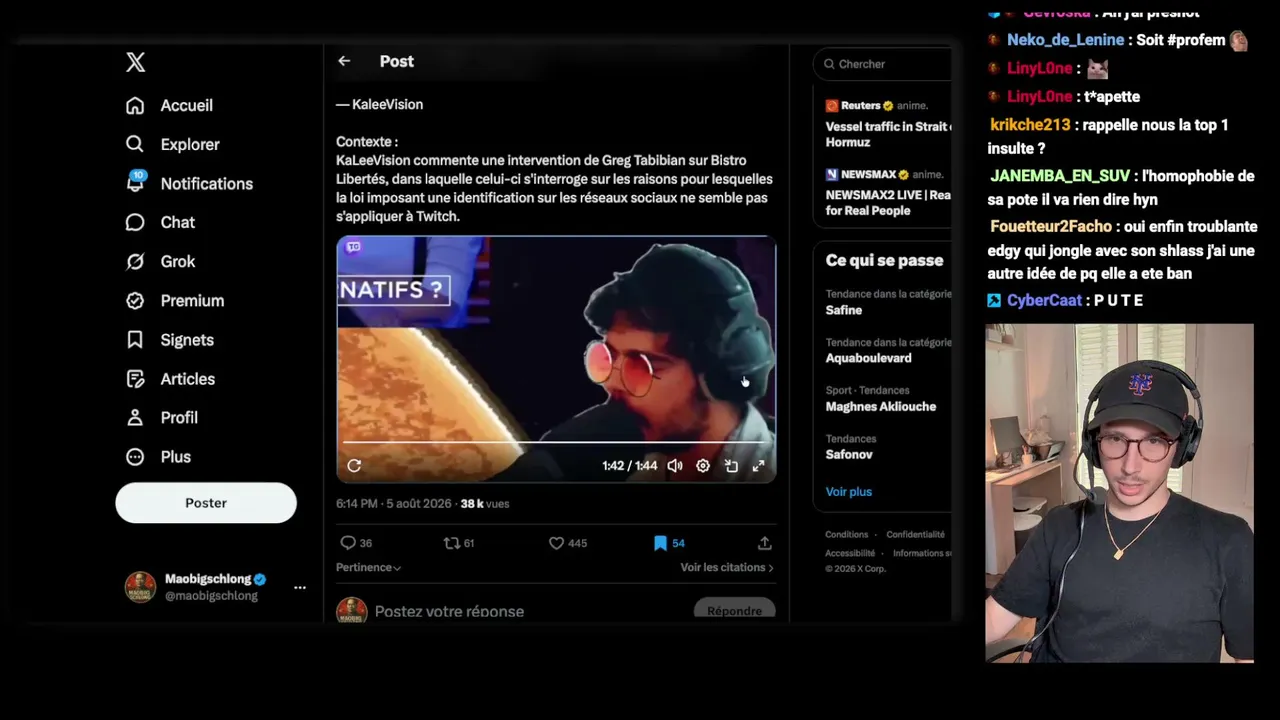1280x720 pixels.
Task: Open Grok from the sidebar
Action: pyautogui.click(x=161, y=261)
